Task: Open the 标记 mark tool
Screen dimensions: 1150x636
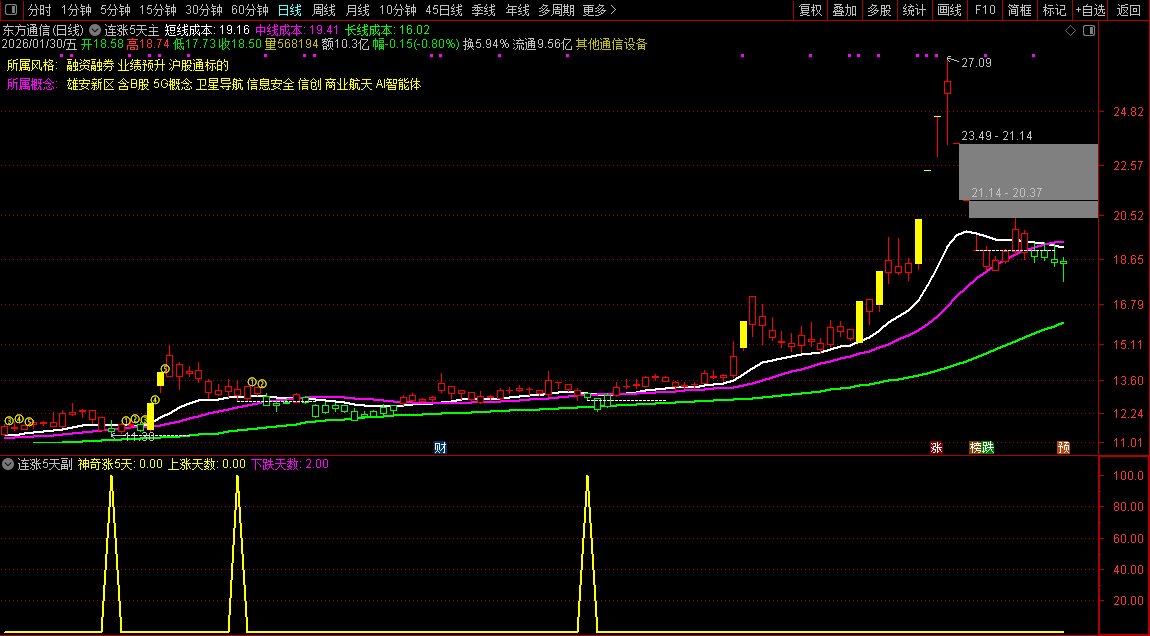Action: click(1054, 10)
